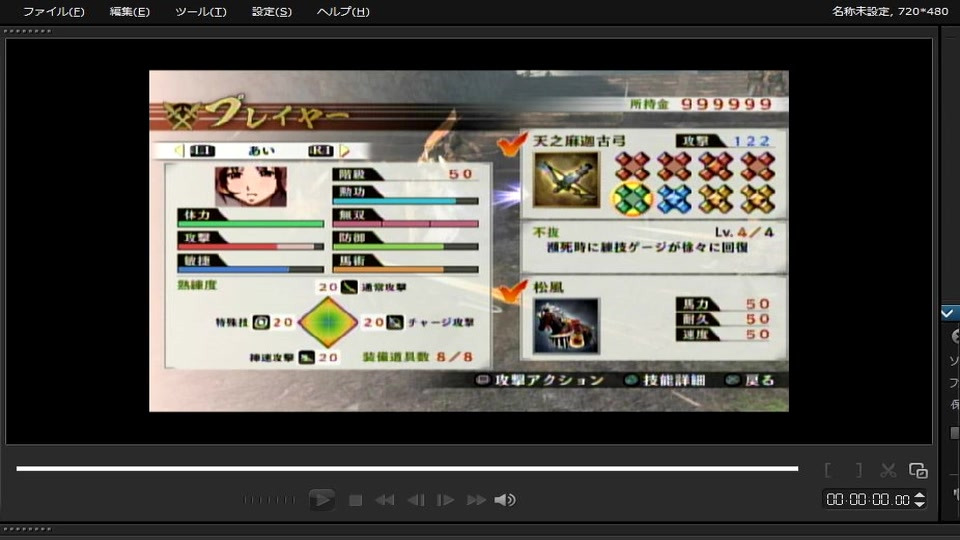This screenshot has width=960, height=540.
Task: Jump to the start with rewind button
Action: 384,500
